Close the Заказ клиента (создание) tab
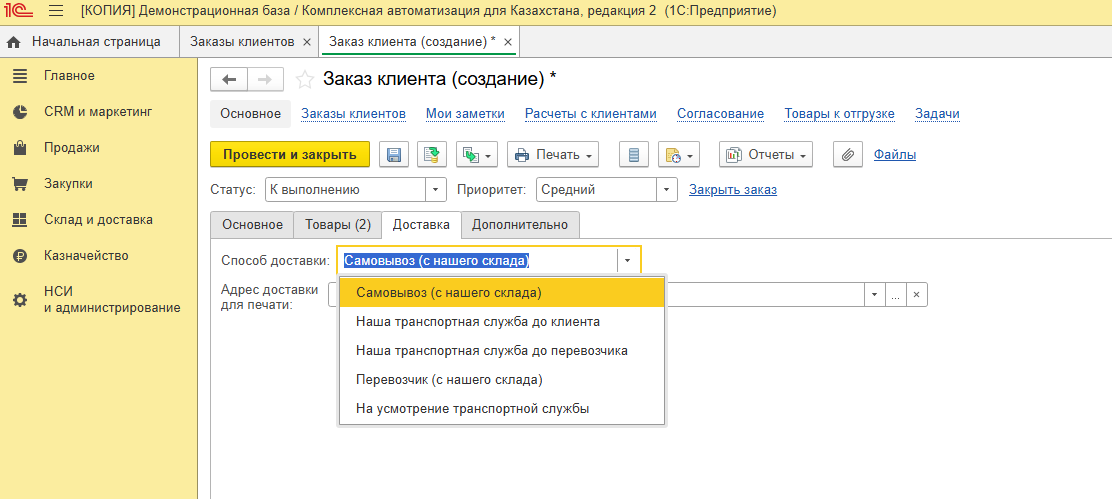1112x499 pixels. tap(508, 42)
